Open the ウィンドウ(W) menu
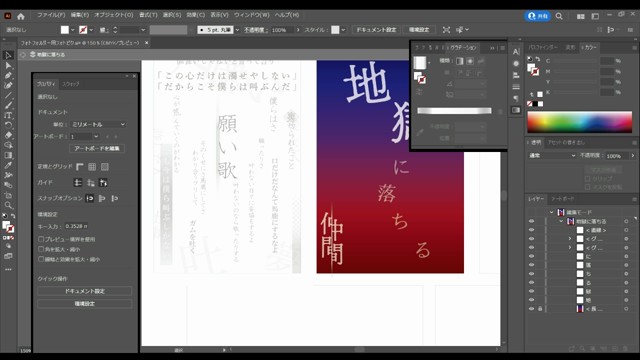This screenshot has height=360, width=640. point(251,15)
